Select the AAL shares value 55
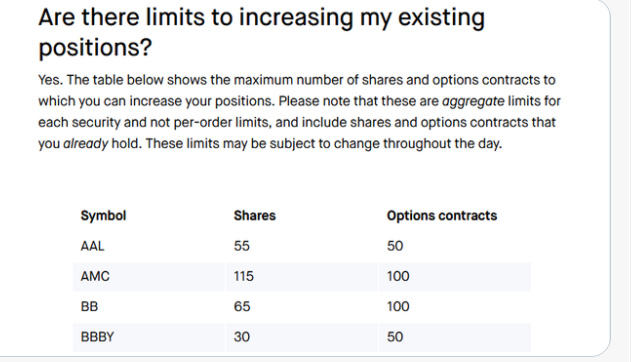The width and height of the screenshot is (635, 362). pyautogui.click(x=242, y=246)
